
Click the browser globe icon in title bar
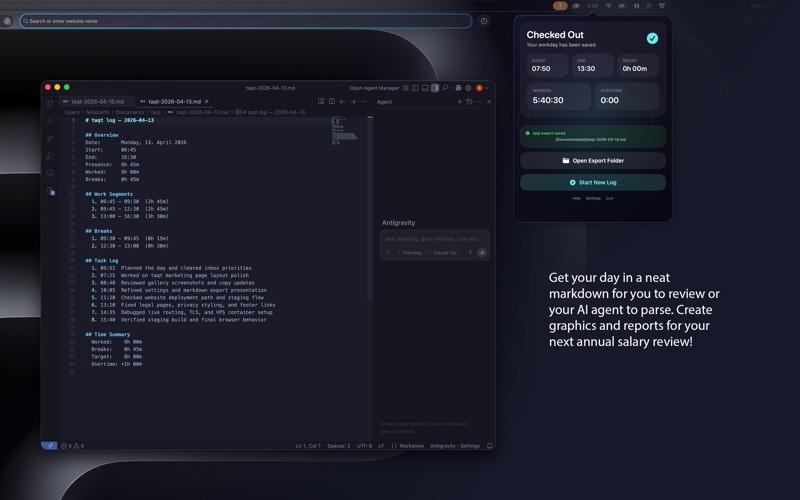click(458, 88)
